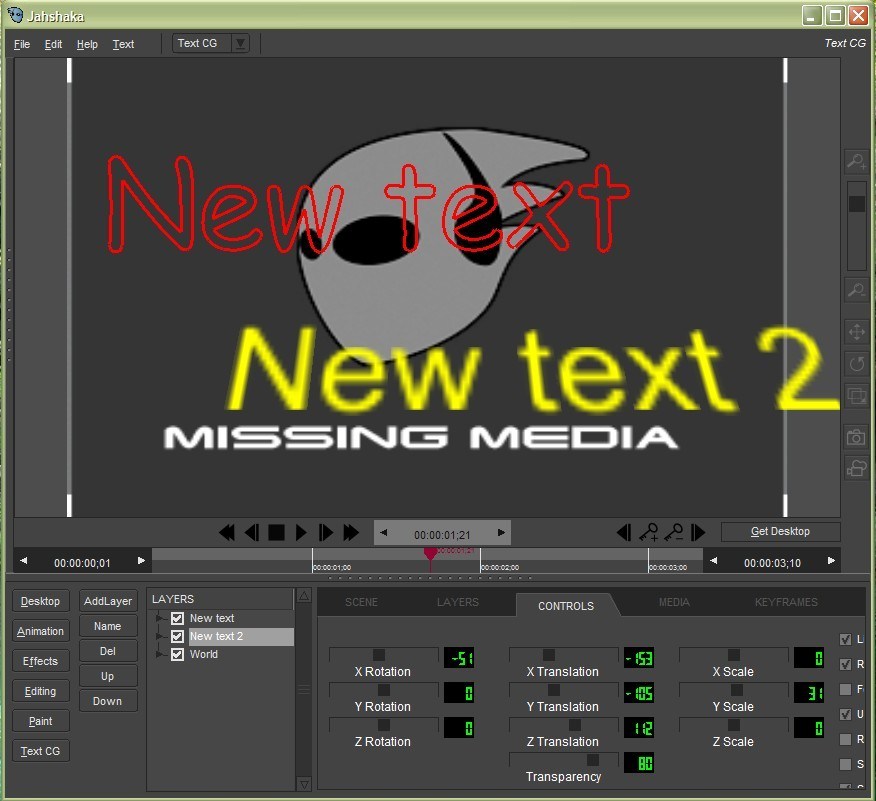
Task: Toggle visibility checkbox of New text 2 layer
Action: (x=177, y=636)
